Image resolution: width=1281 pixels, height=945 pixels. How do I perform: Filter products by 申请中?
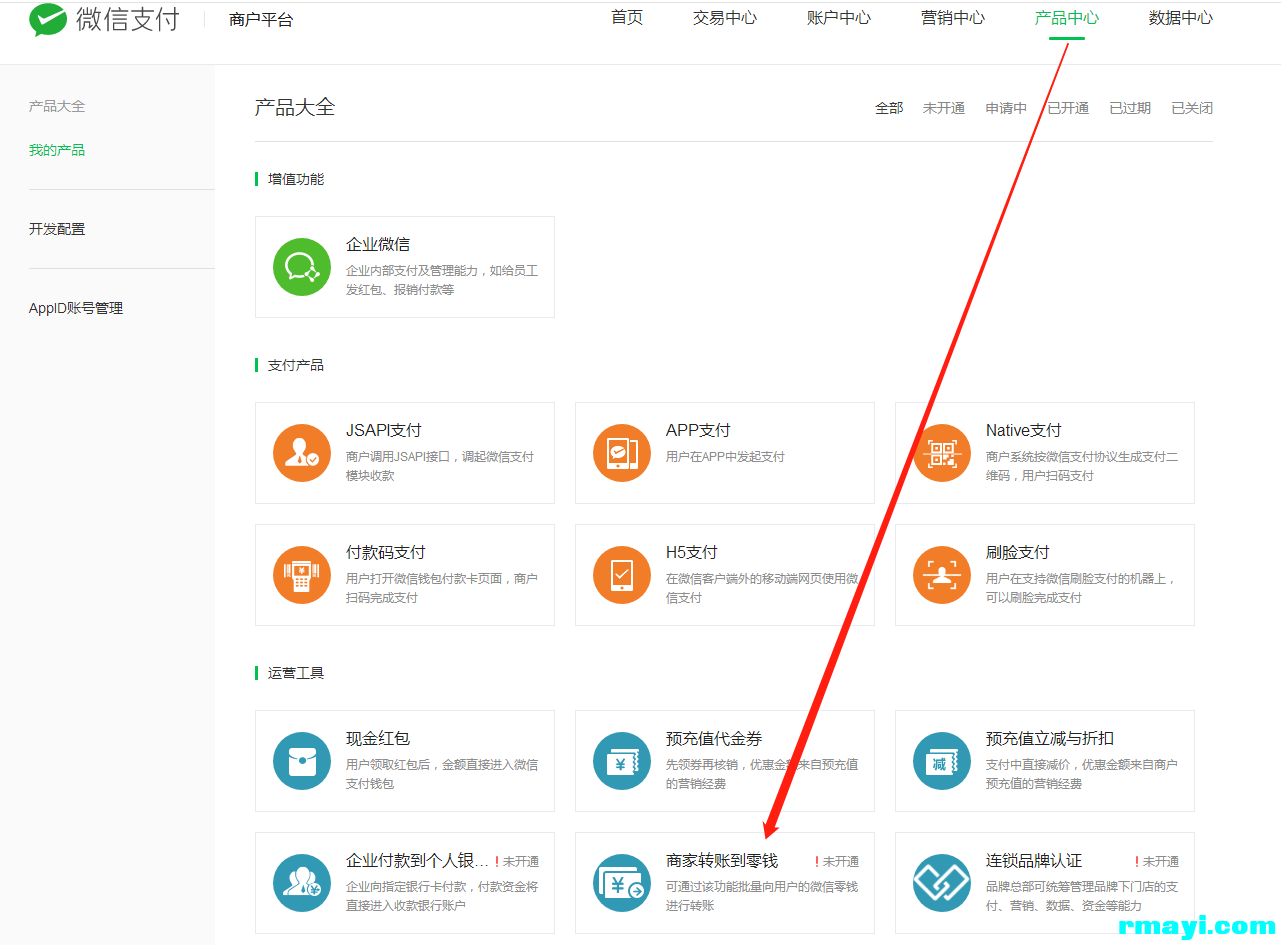(x=1006, y=108)
